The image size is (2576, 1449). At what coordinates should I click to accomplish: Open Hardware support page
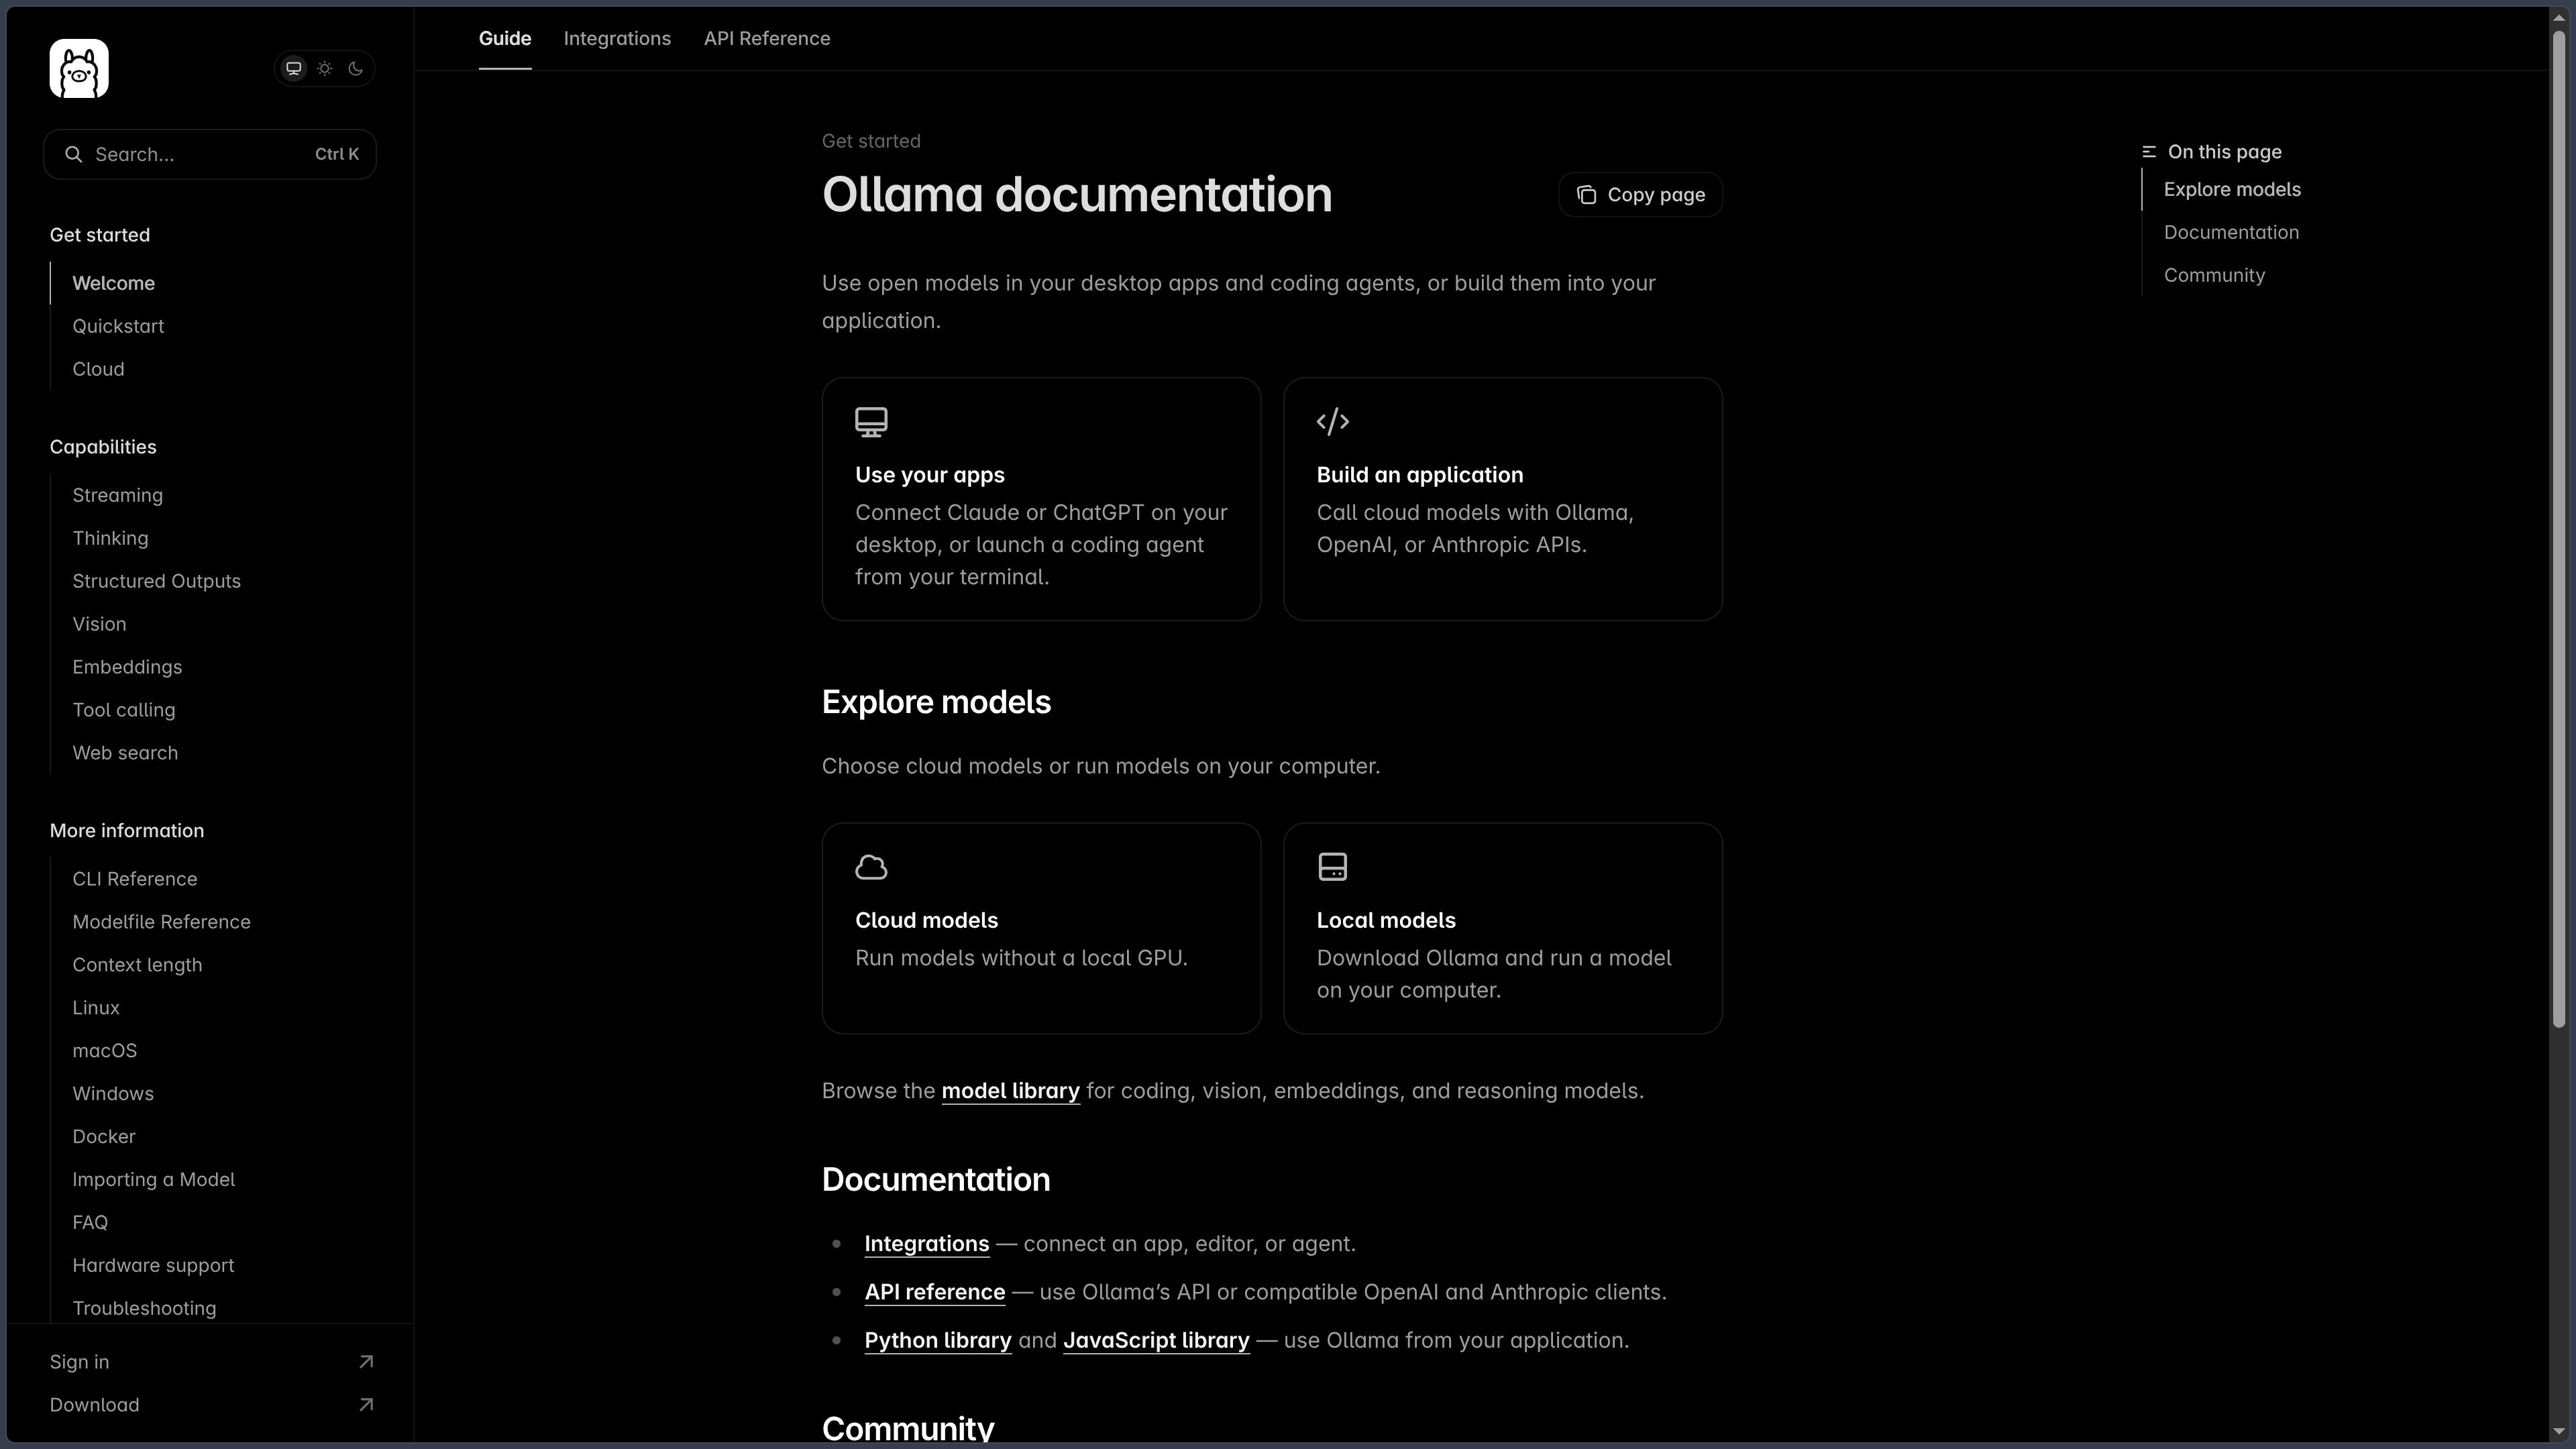[153, 1266]
